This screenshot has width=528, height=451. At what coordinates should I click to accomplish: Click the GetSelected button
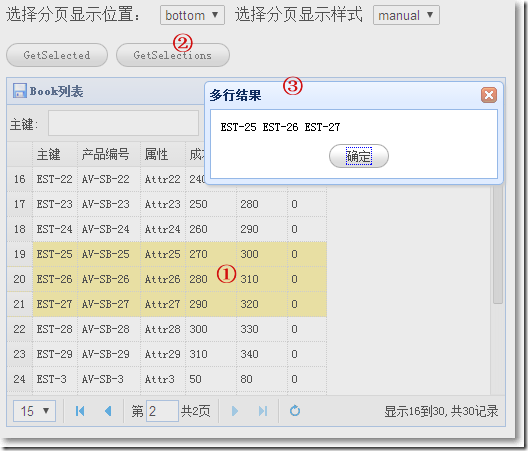[57, 55]
